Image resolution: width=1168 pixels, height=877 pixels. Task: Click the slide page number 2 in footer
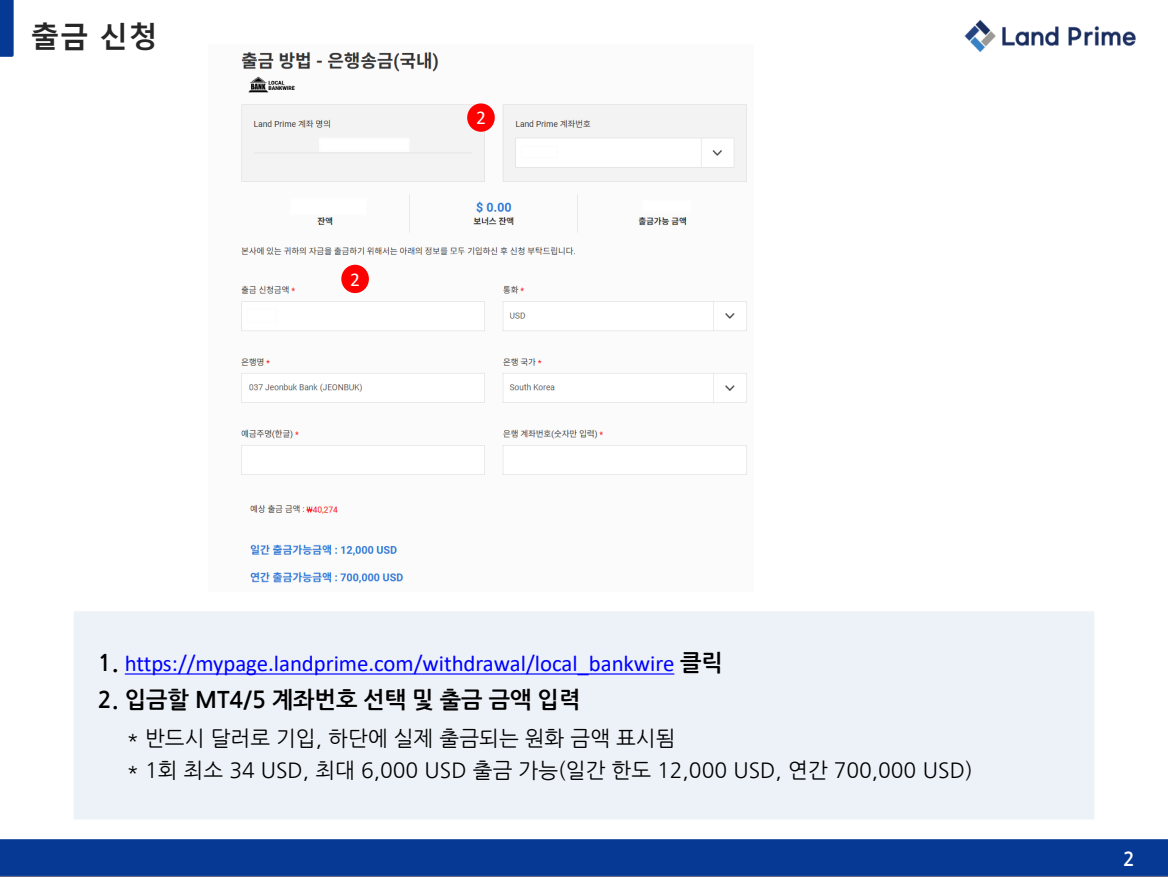(1128, 859)
